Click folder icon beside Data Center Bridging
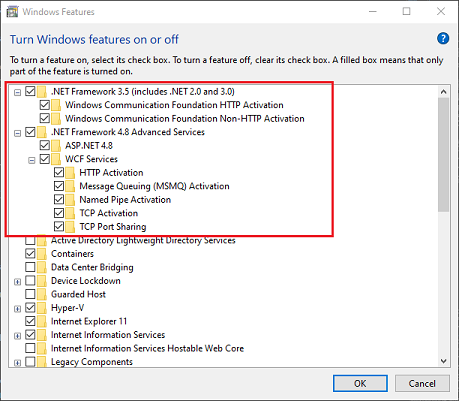 [x=42, y=267]
